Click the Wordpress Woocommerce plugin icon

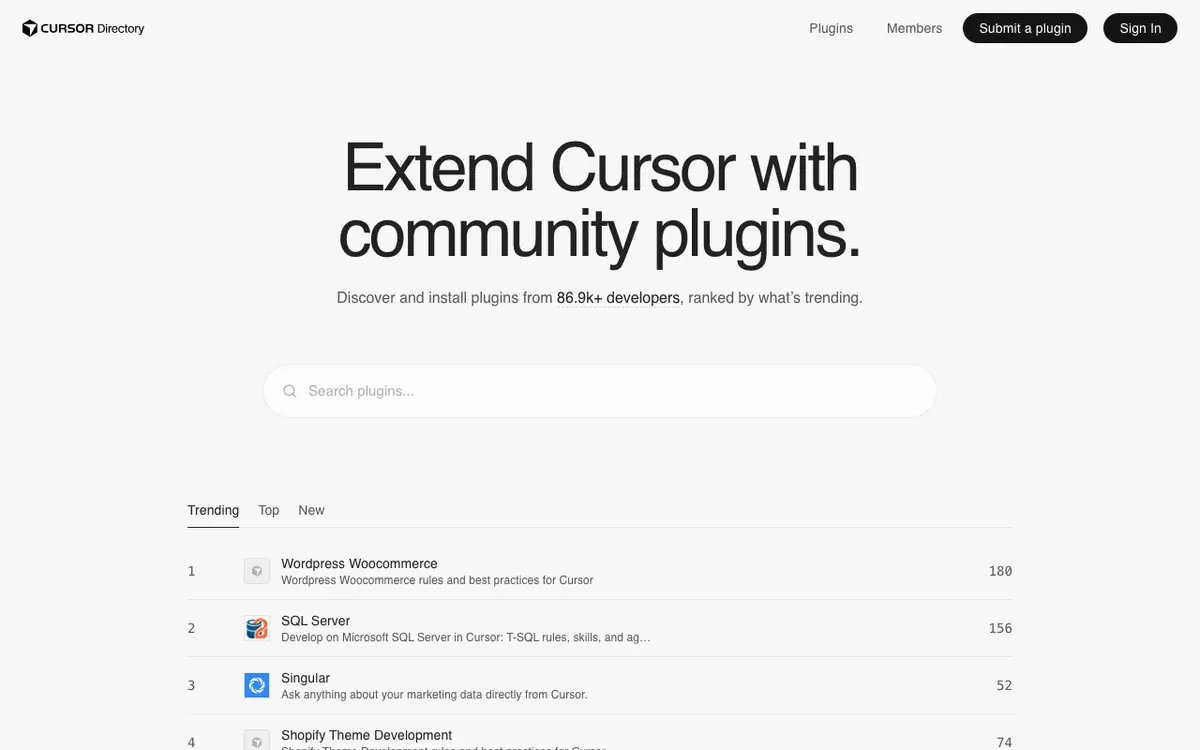(257, 571)
